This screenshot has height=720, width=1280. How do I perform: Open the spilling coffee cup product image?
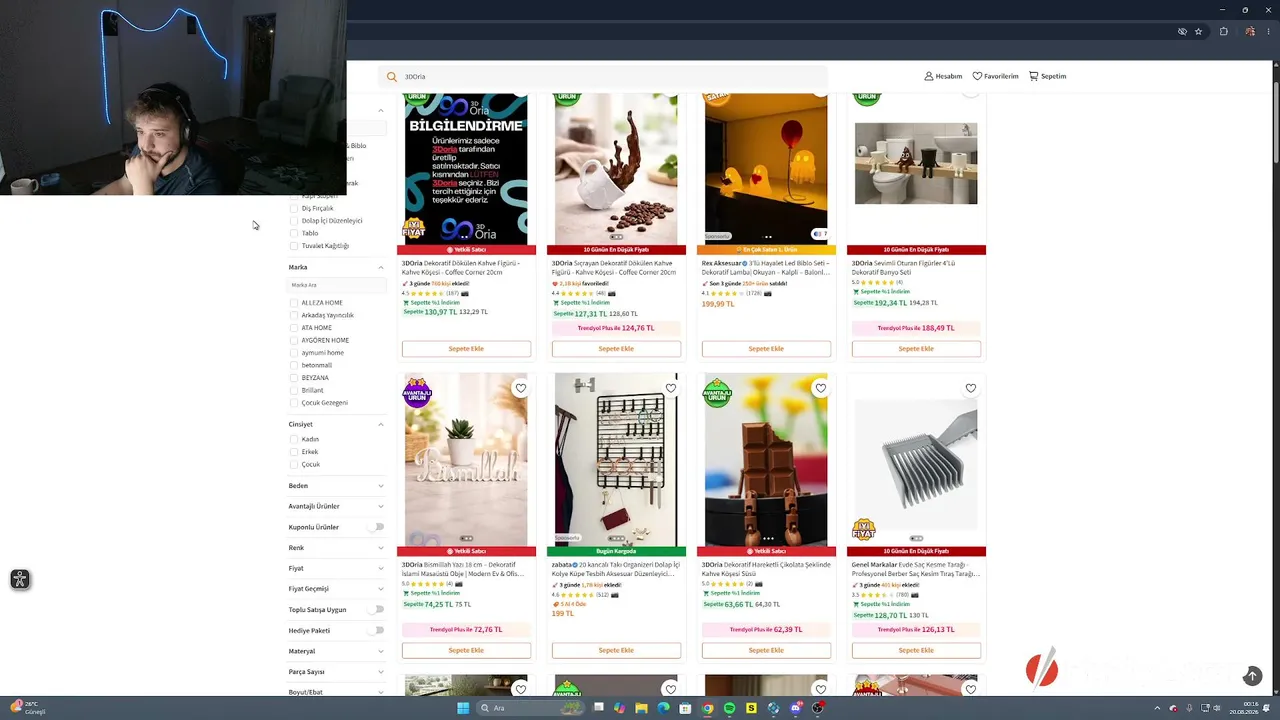[x=616, y=169]
